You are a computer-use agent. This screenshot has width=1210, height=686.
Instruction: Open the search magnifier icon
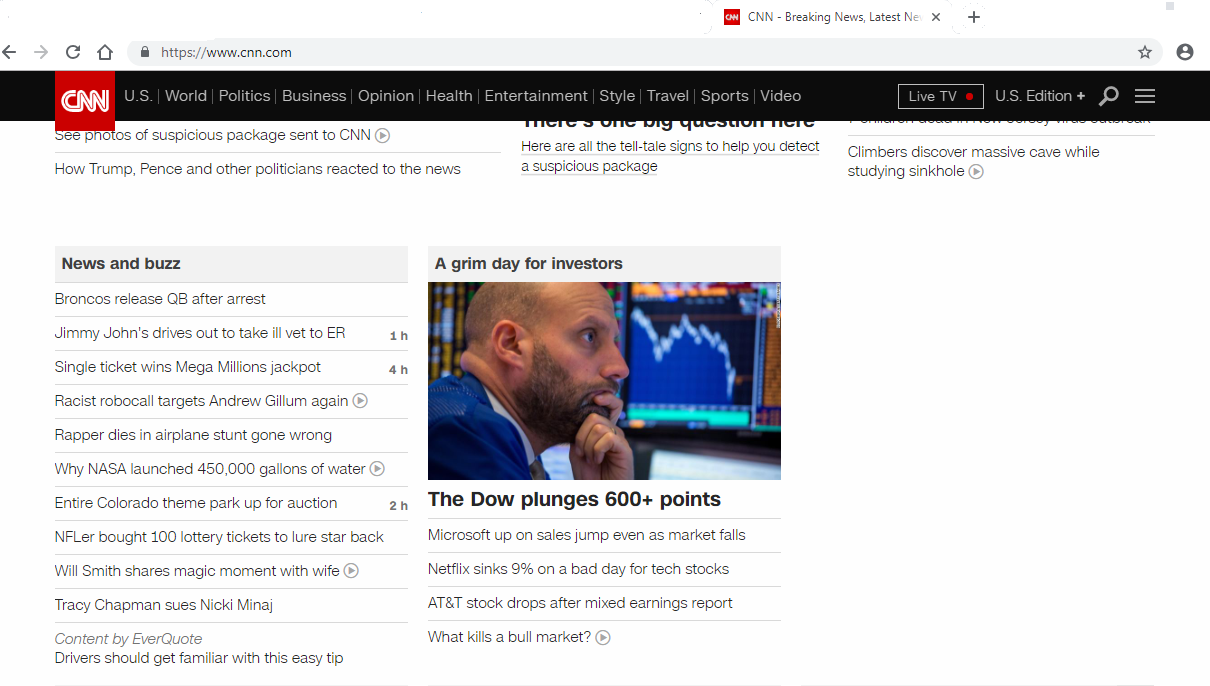click(1109, 96)
